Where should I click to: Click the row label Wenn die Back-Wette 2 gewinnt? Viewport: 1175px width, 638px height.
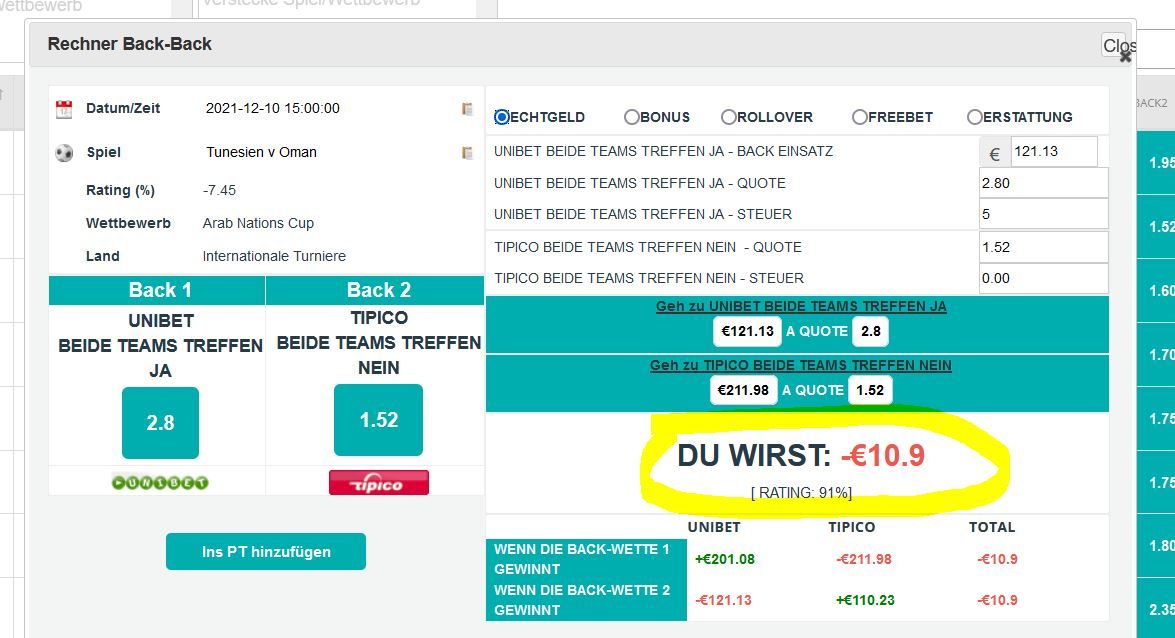click(586, 601)
